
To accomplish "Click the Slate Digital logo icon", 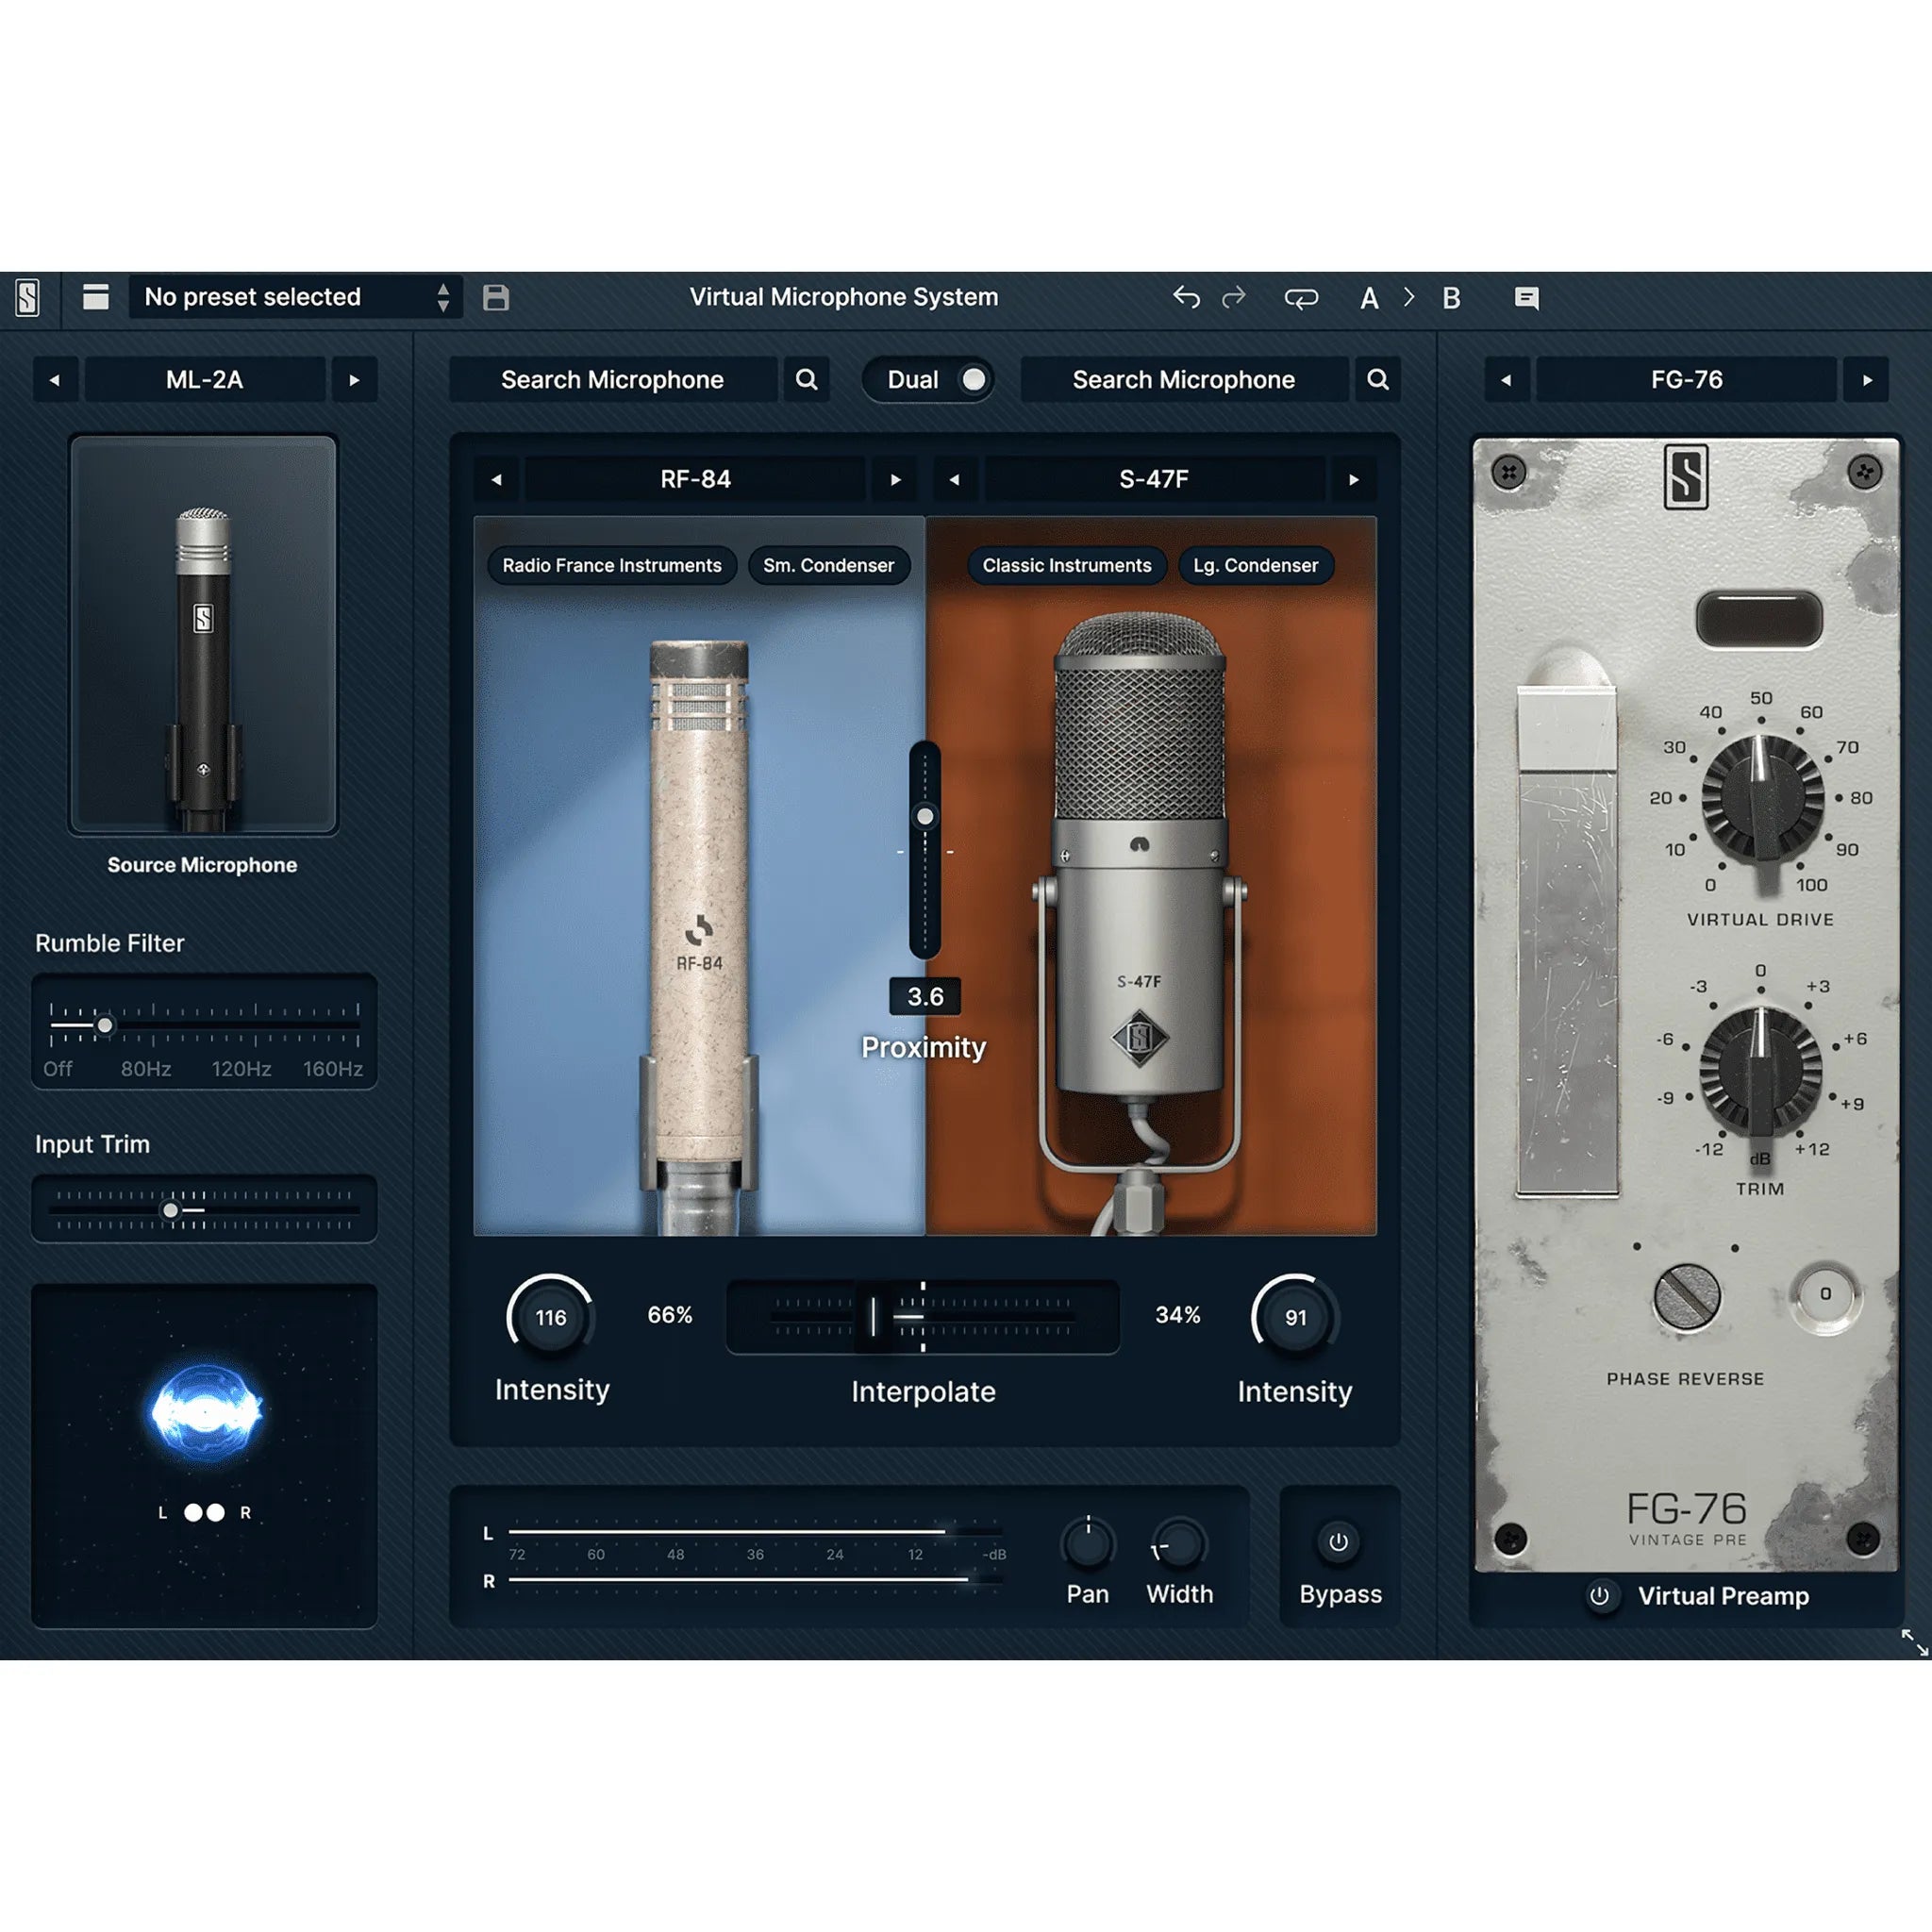I will pos(29,297).
